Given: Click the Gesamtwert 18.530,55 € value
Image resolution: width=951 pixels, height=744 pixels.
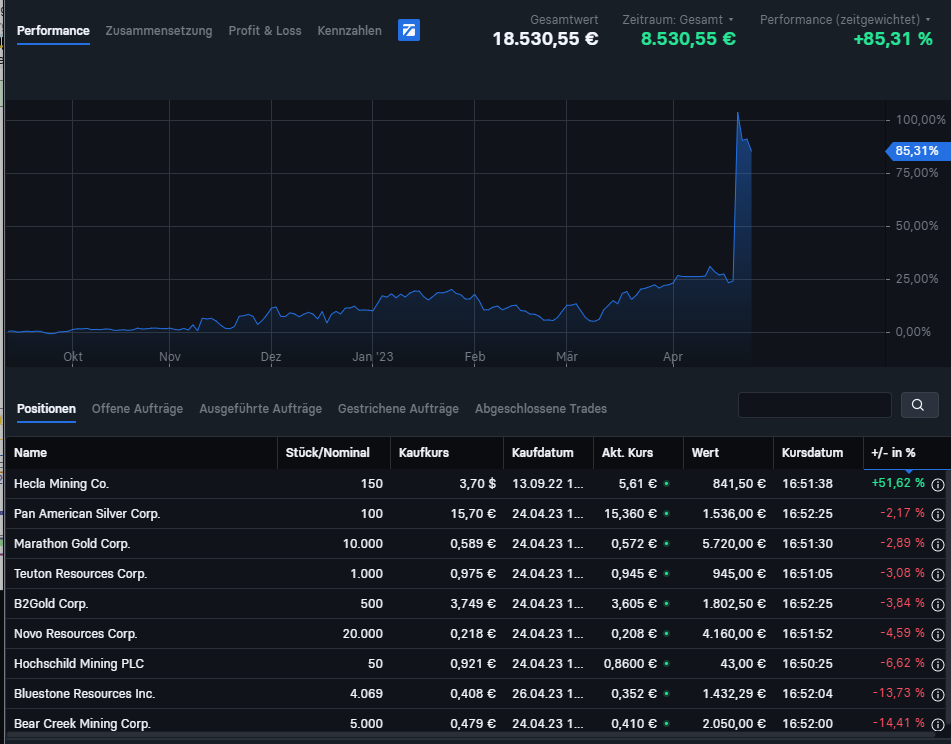Looking at the screenshot, I should (545, 39).
